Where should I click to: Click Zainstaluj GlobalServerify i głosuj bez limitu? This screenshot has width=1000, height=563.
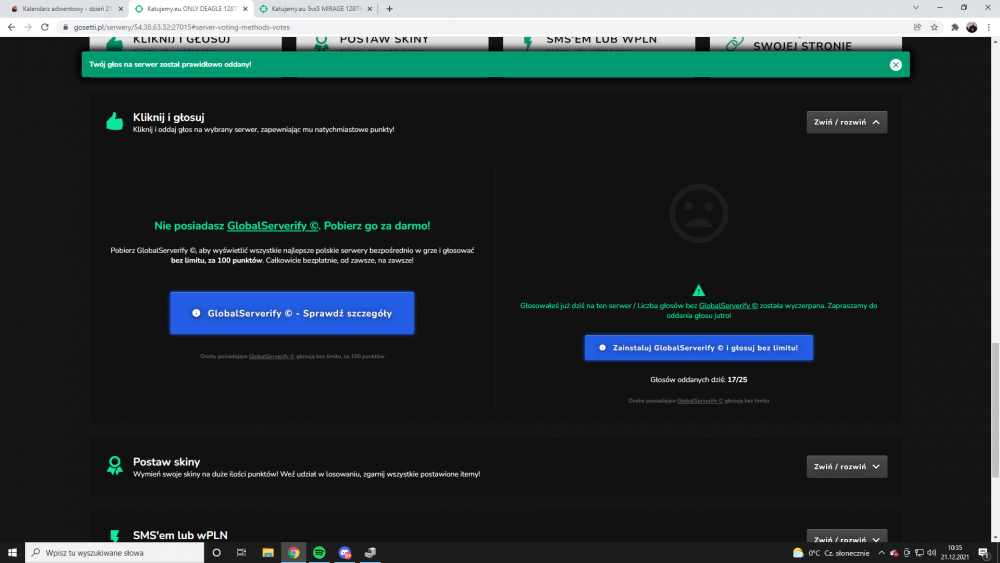[698, 347]
